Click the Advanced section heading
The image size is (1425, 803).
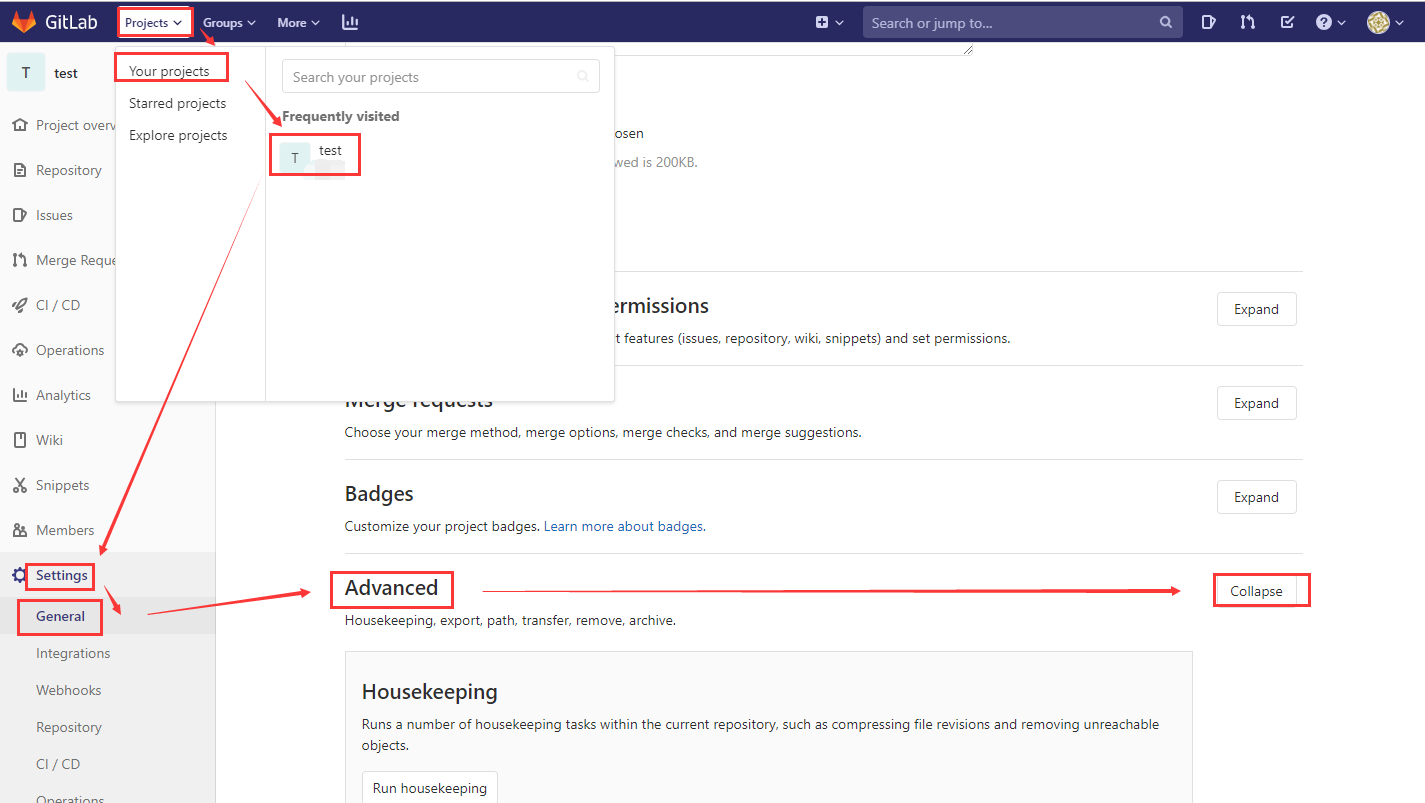click(391, 588)
